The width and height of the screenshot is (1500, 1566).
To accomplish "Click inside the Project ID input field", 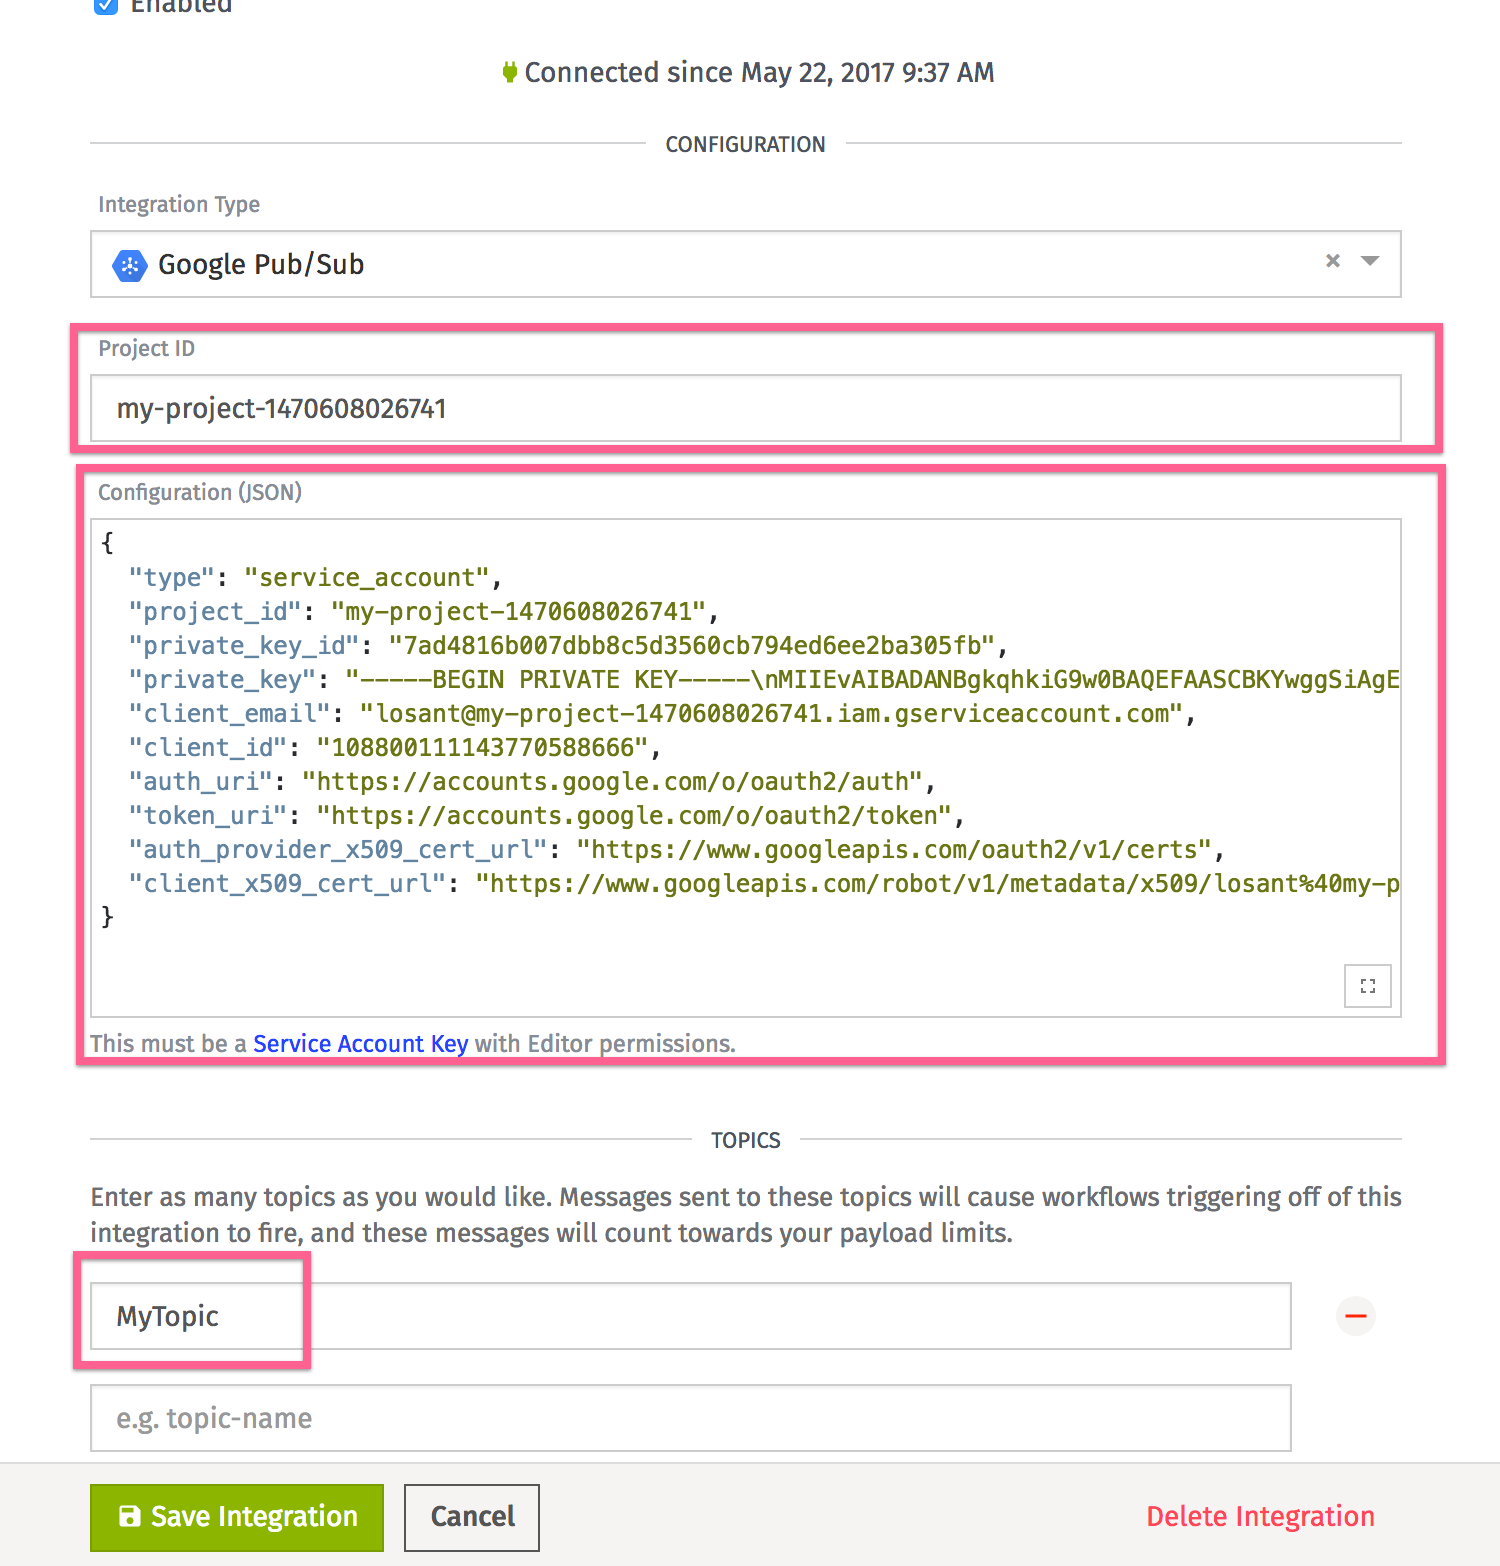I will [700, 408].
